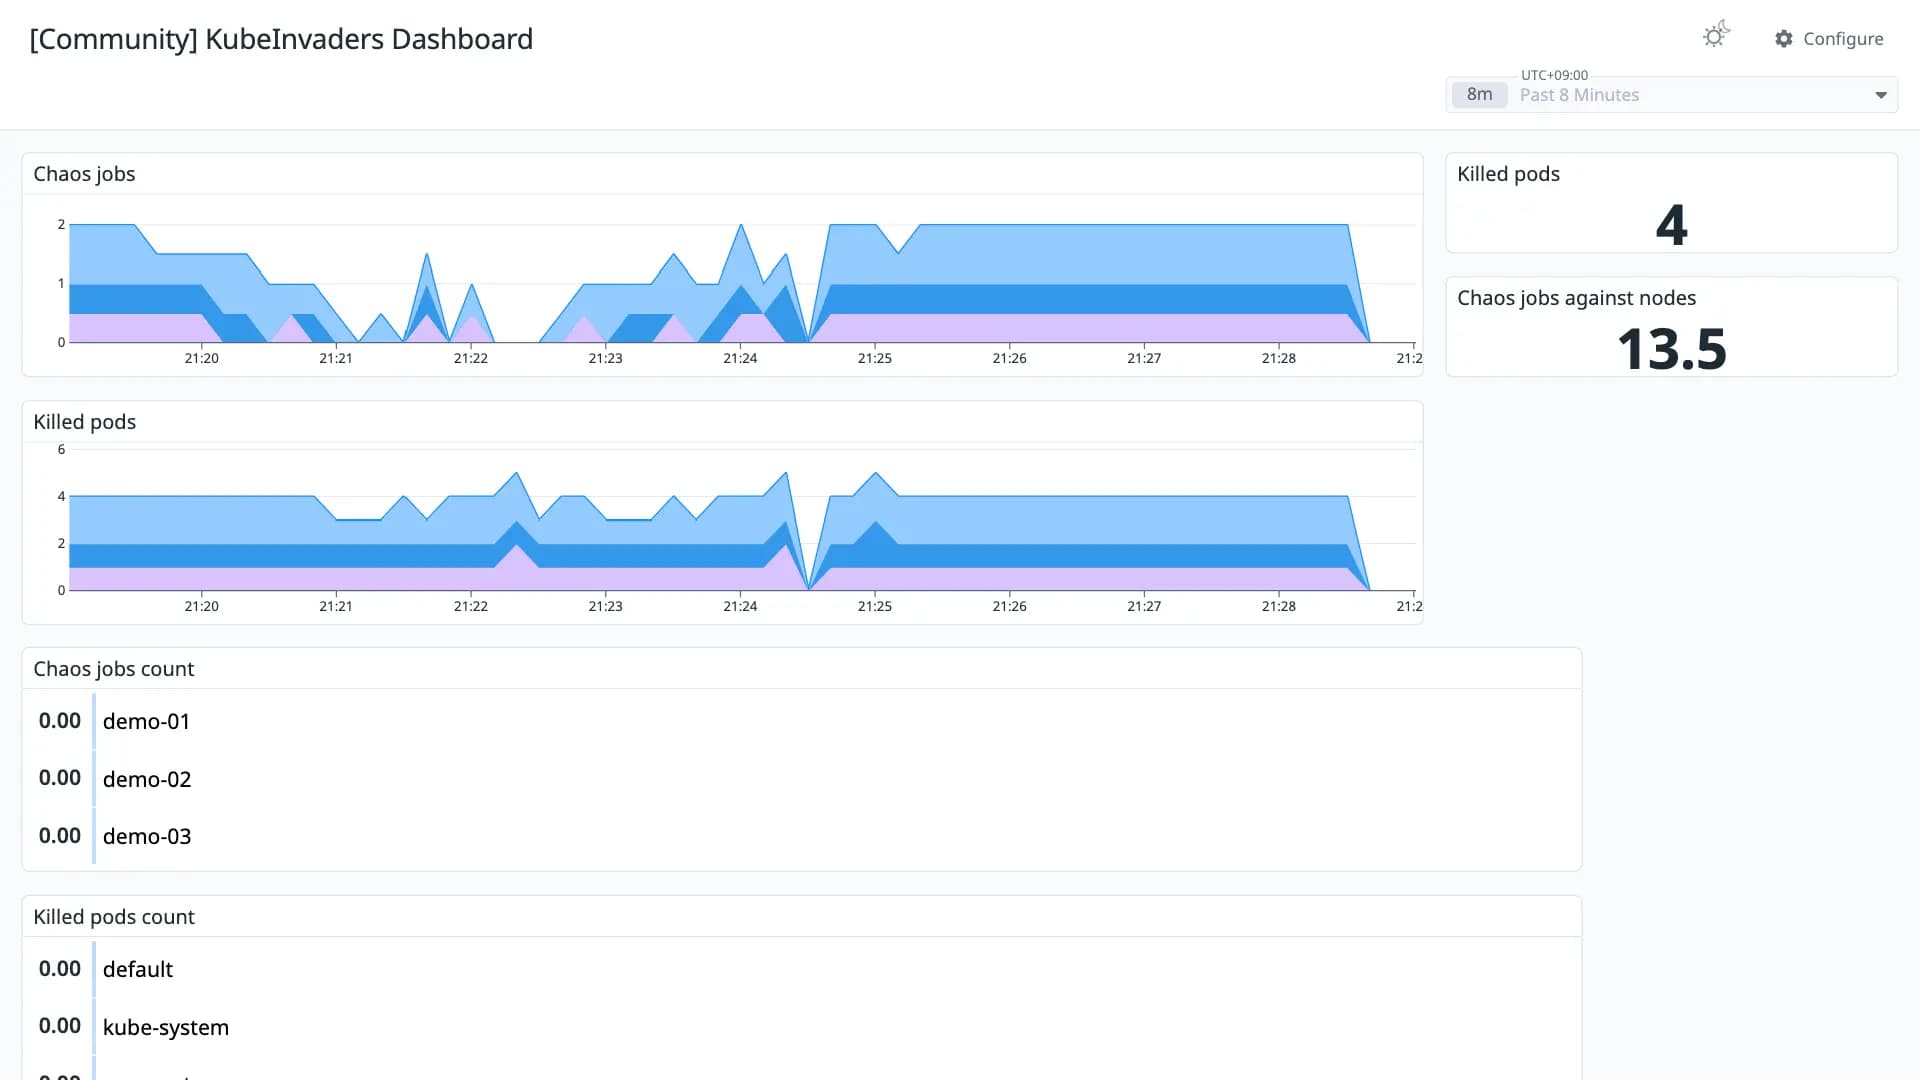Click the Killed pods query value title

click(x=1509, y=174)
